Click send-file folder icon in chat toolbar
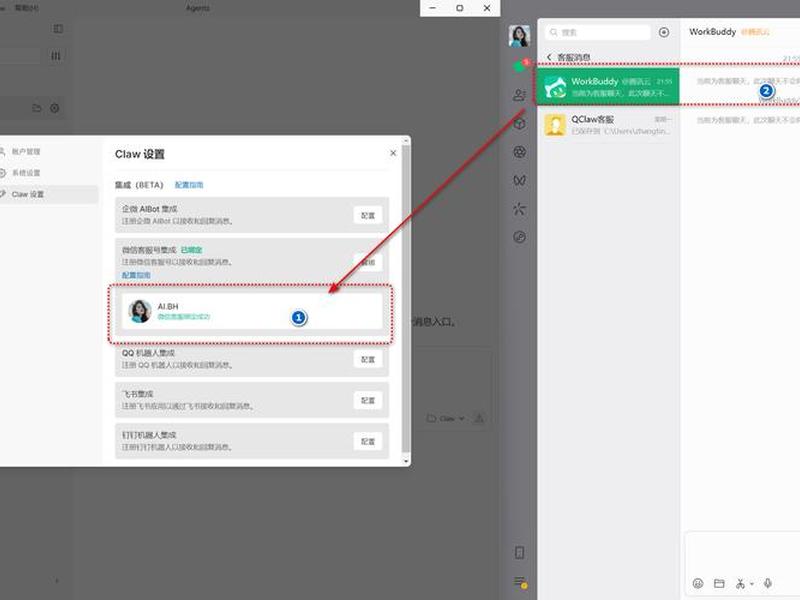 click(x=719, y=583)
